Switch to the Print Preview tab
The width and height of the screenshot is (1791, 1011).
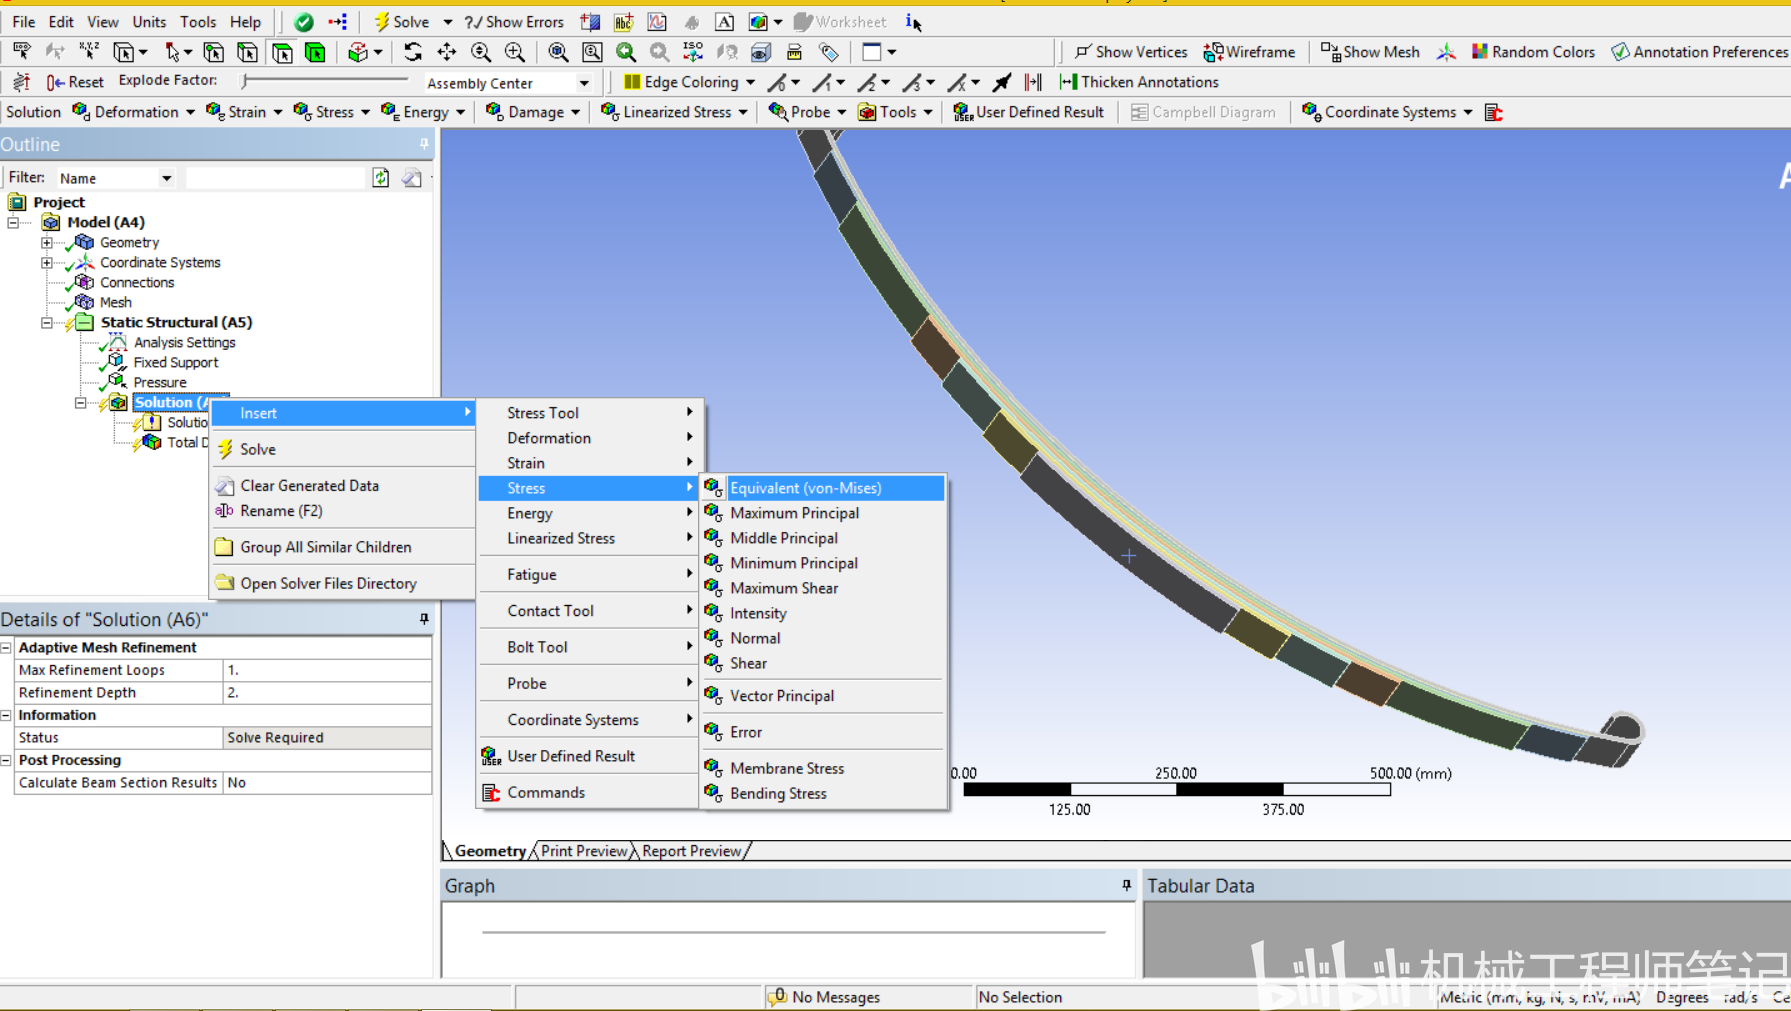(584, 851)
